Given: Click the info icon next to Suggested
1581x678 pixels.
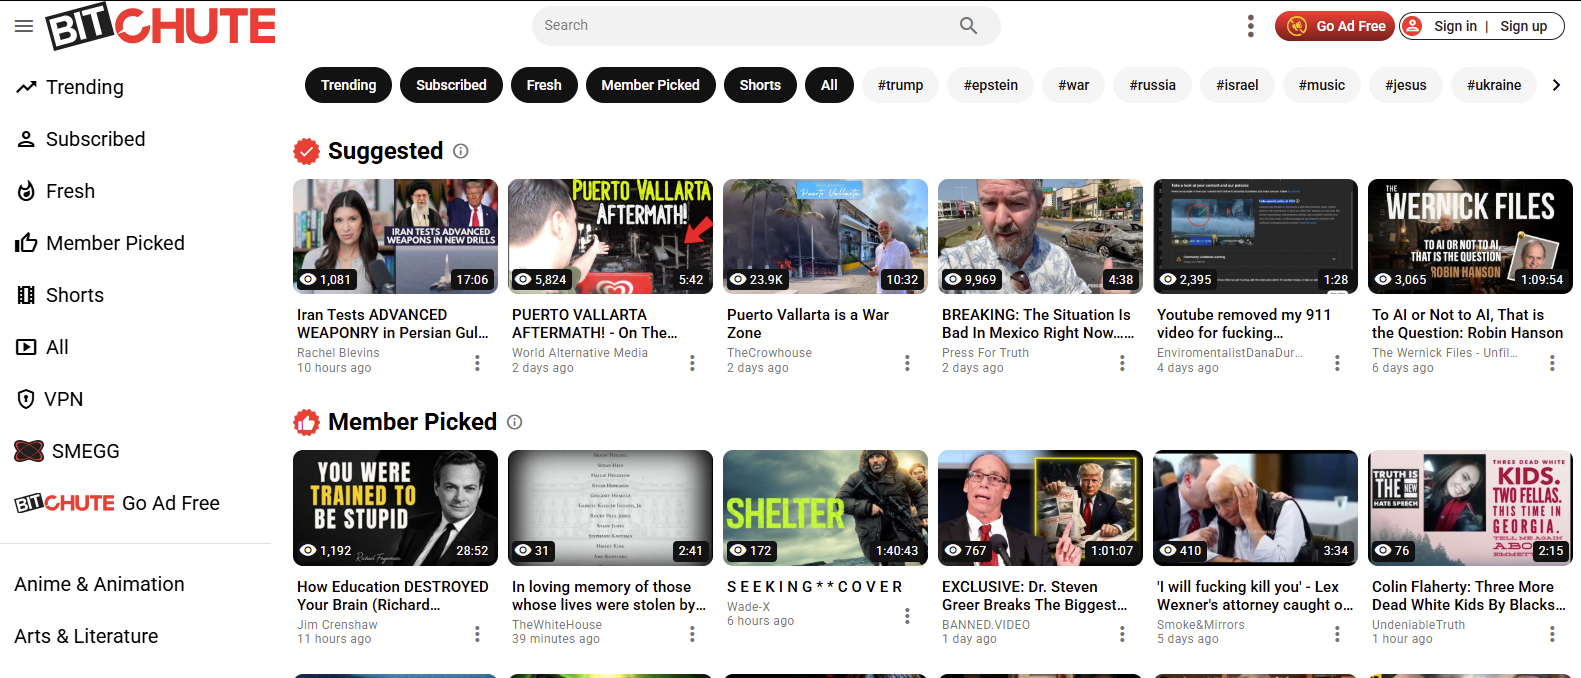Looking at the screenshot, I should 461,151.
